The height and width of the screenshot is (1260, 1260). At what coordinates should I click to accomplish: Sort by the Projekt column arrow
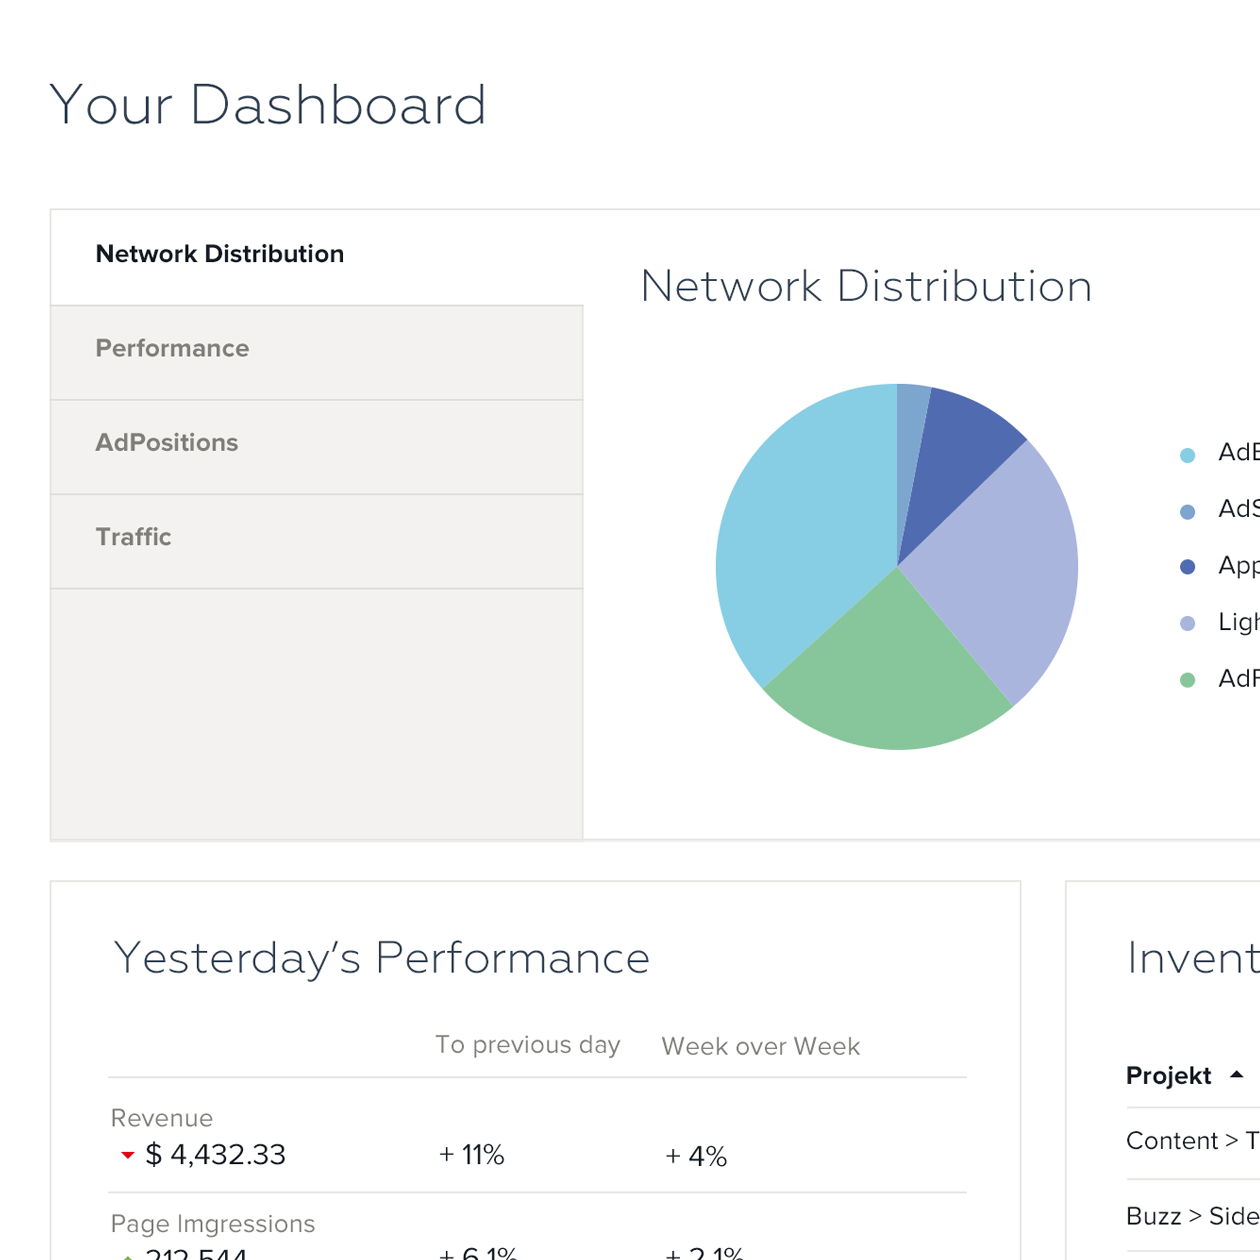coord(1237,1075)
